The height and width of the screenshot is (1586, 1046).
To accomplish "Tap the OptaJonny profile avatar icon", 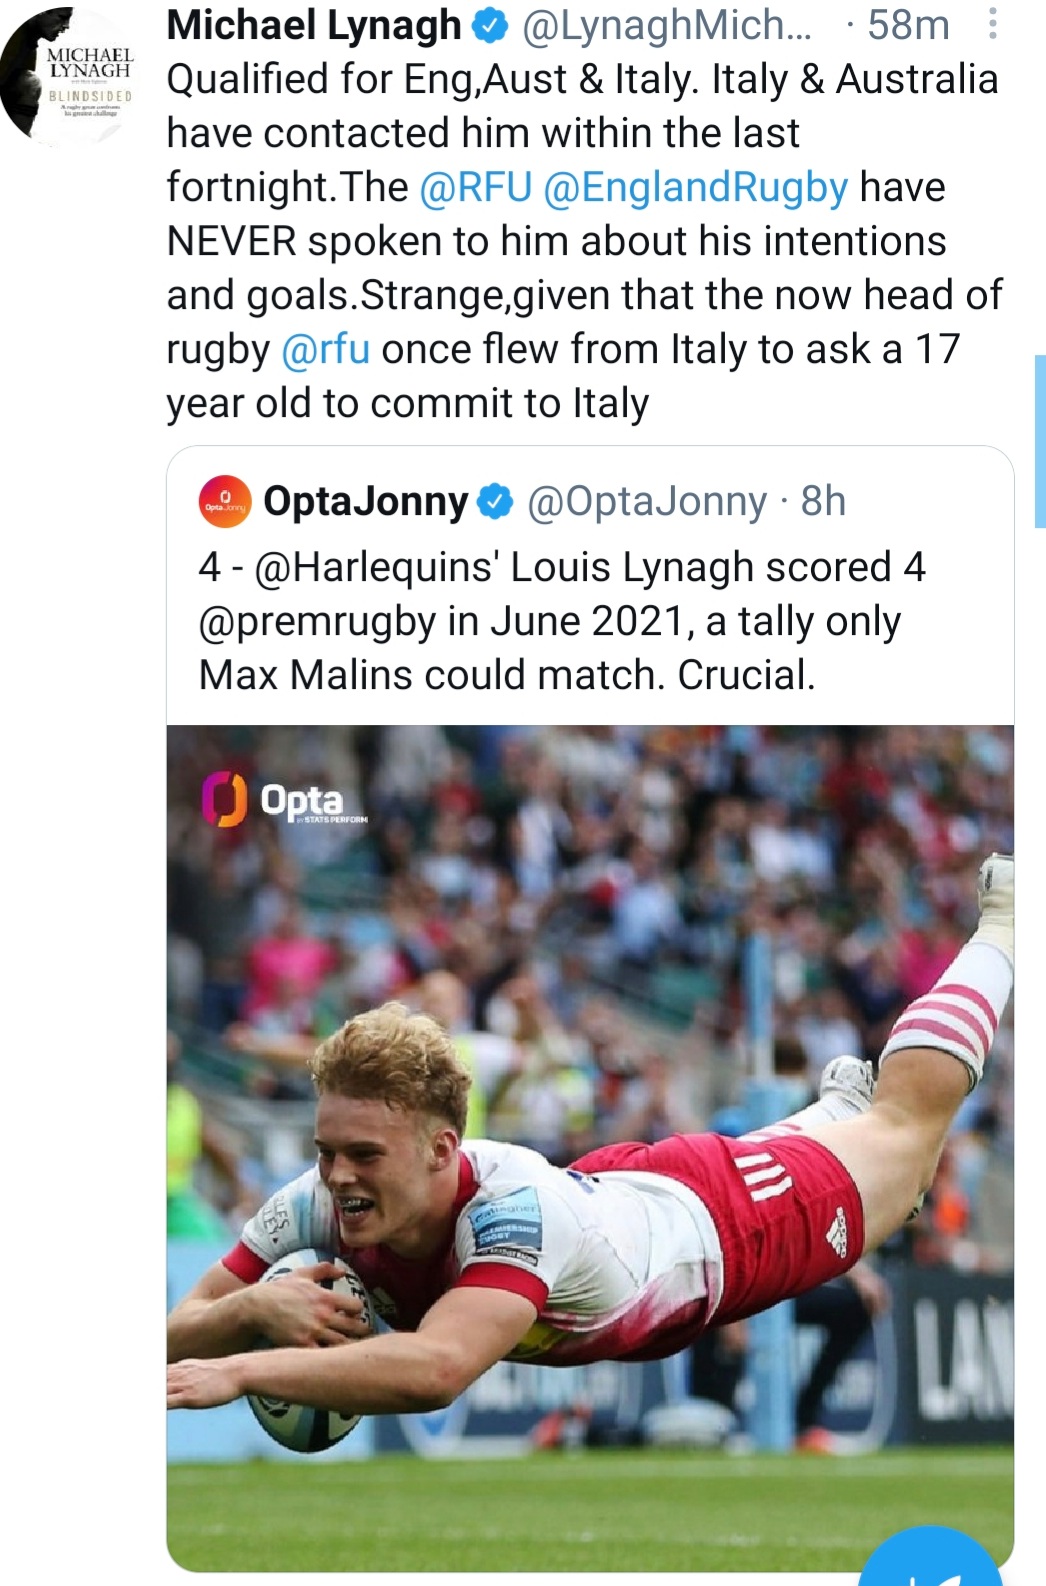I will pyautogui.click(x=225, y=501).
